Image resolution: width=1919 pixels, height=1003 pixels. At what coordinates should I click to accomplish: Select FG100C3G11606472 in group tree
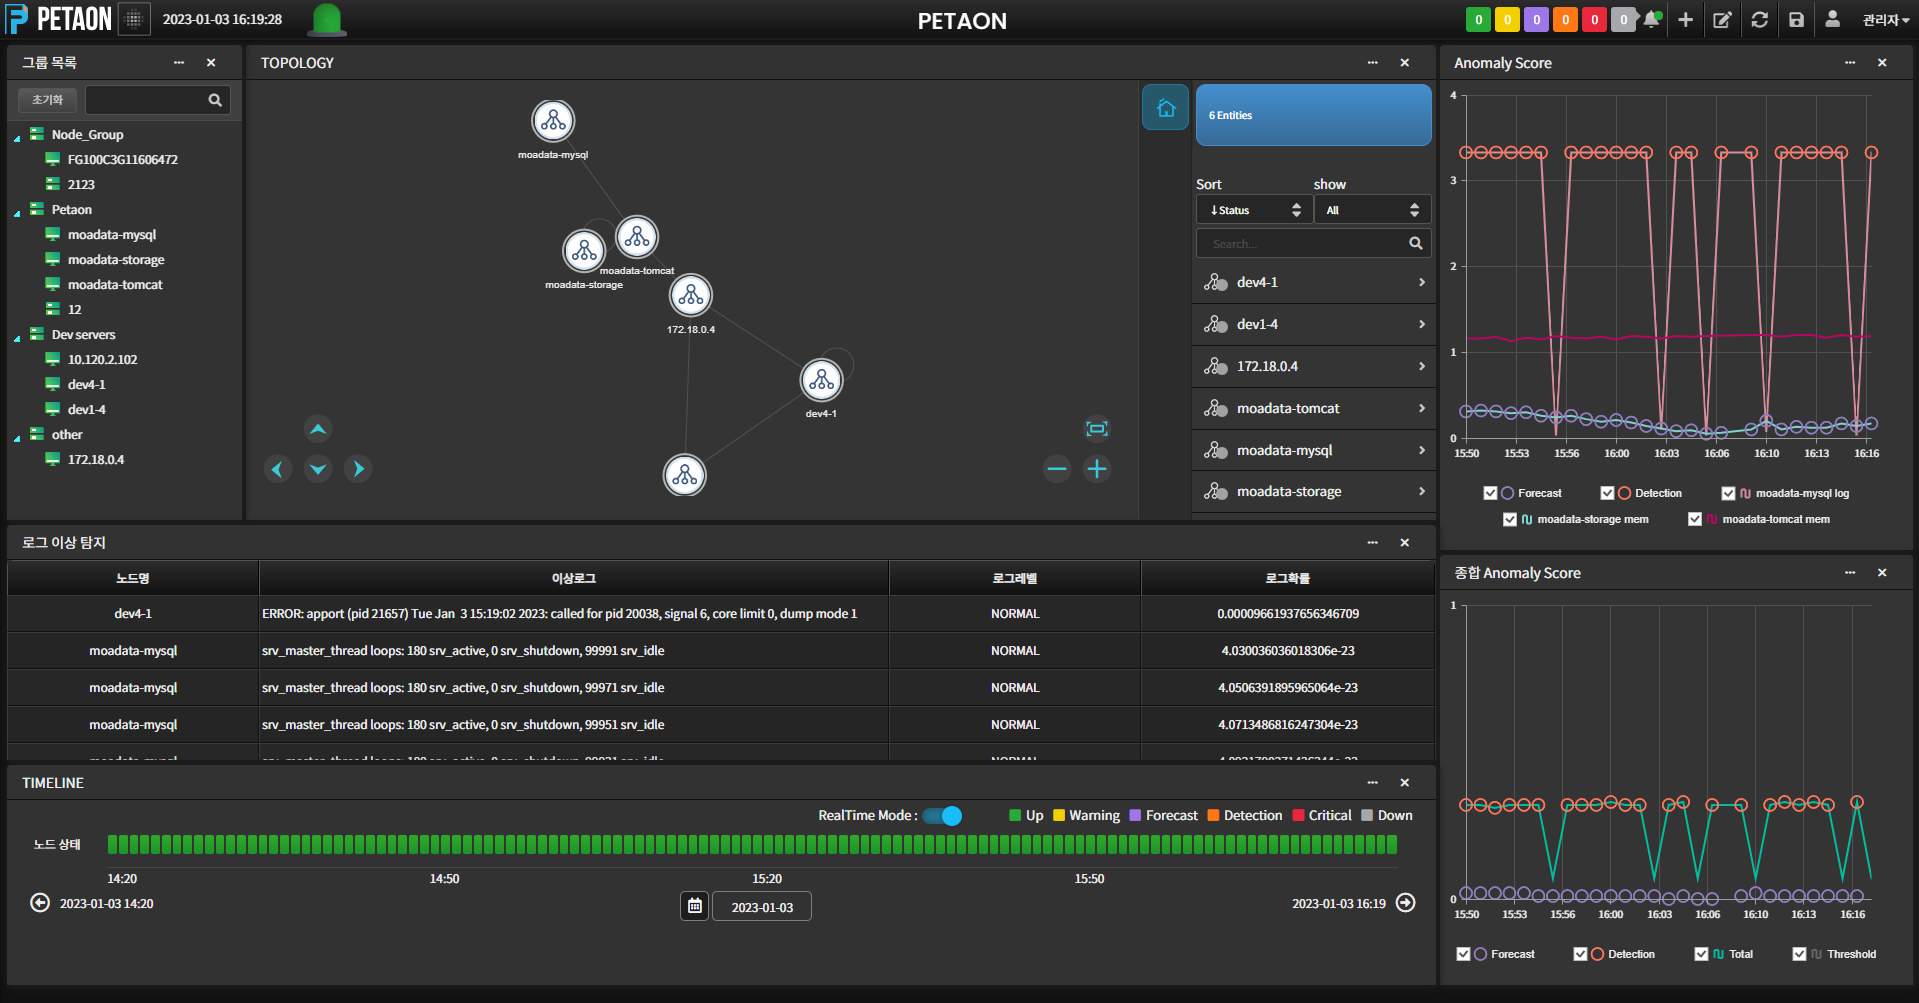point(123,159)
